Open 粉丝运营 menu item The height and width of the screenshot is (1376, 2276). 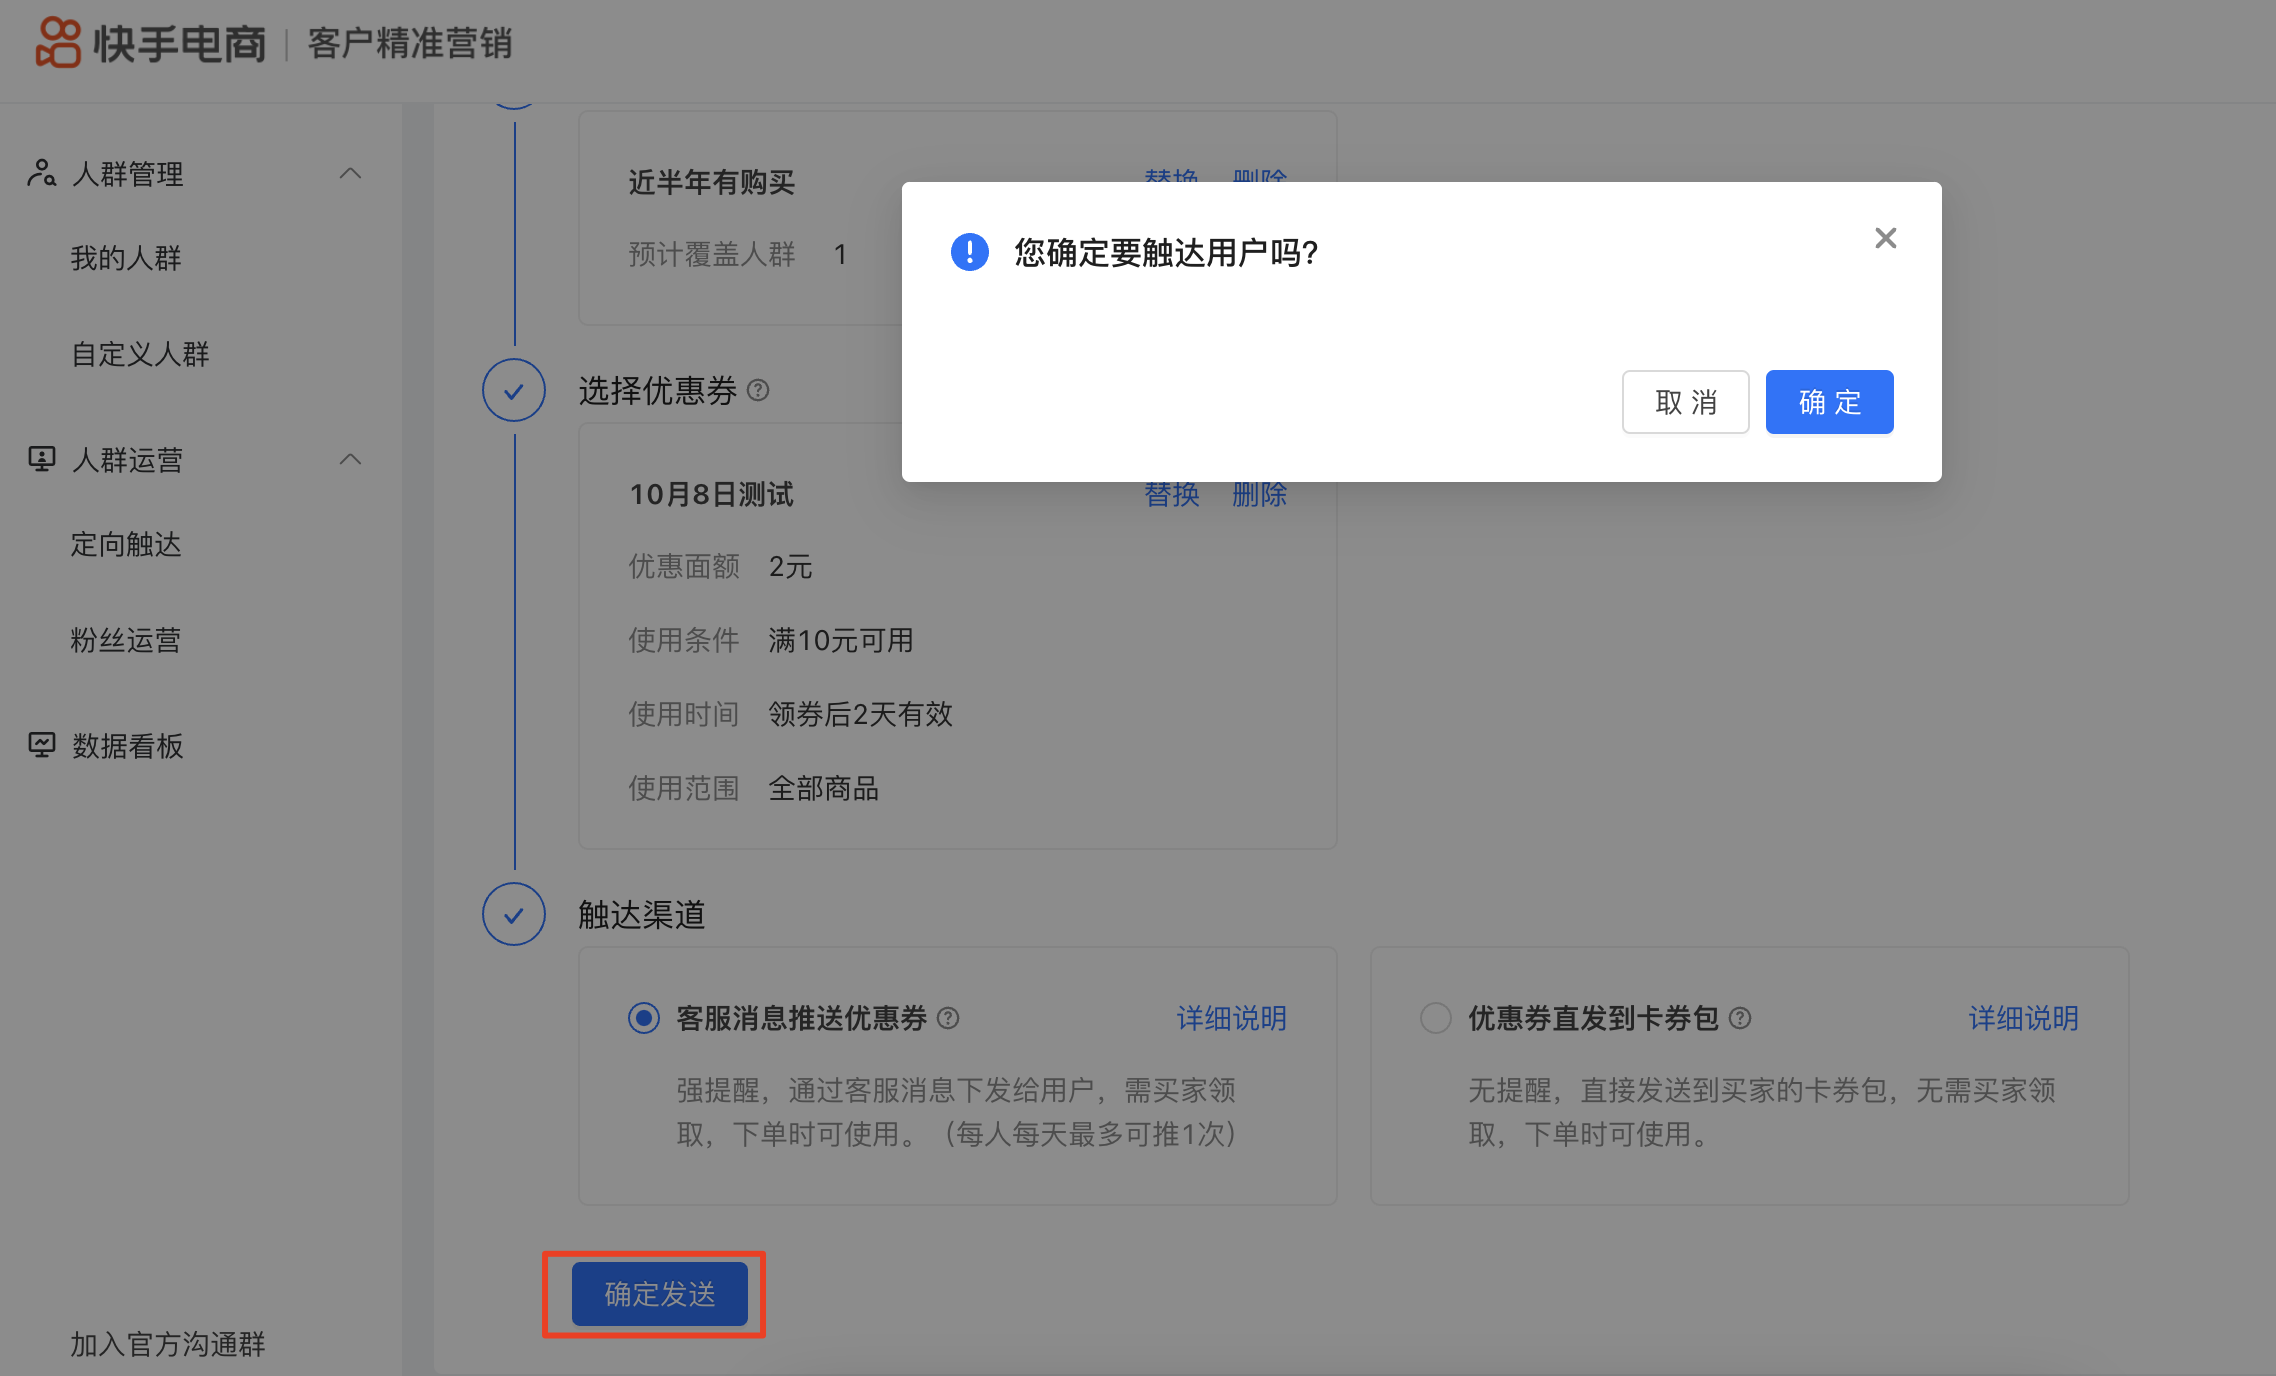point(126,640)
